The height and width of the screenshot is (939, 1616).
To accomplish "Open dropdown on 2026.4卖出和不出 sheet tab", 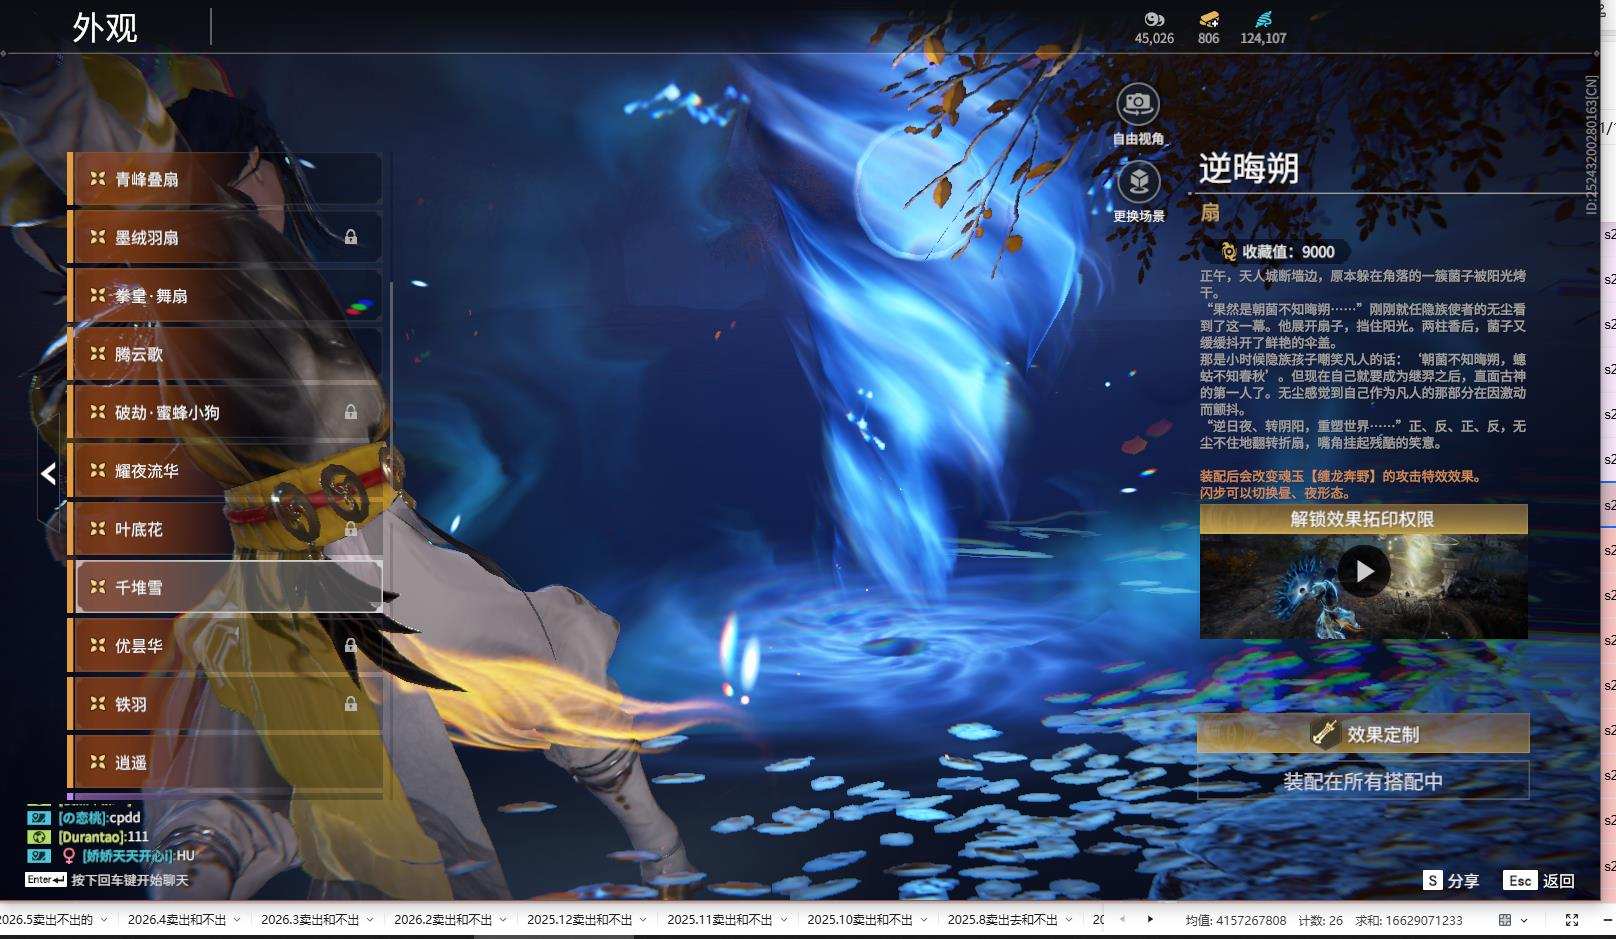I will (x=237, y=920).
